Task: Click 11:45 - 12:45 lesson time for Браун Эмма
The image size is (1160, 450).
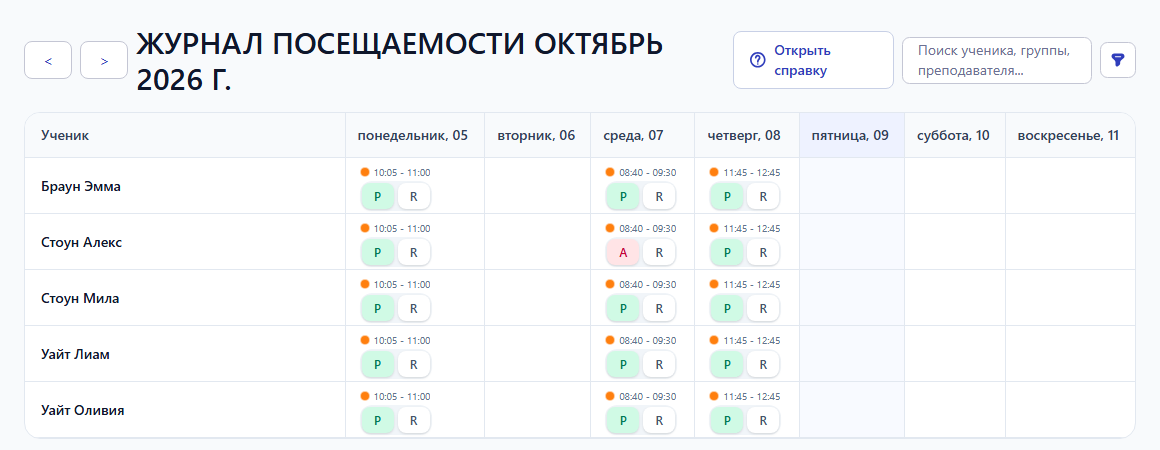Action: coord(752,172)
